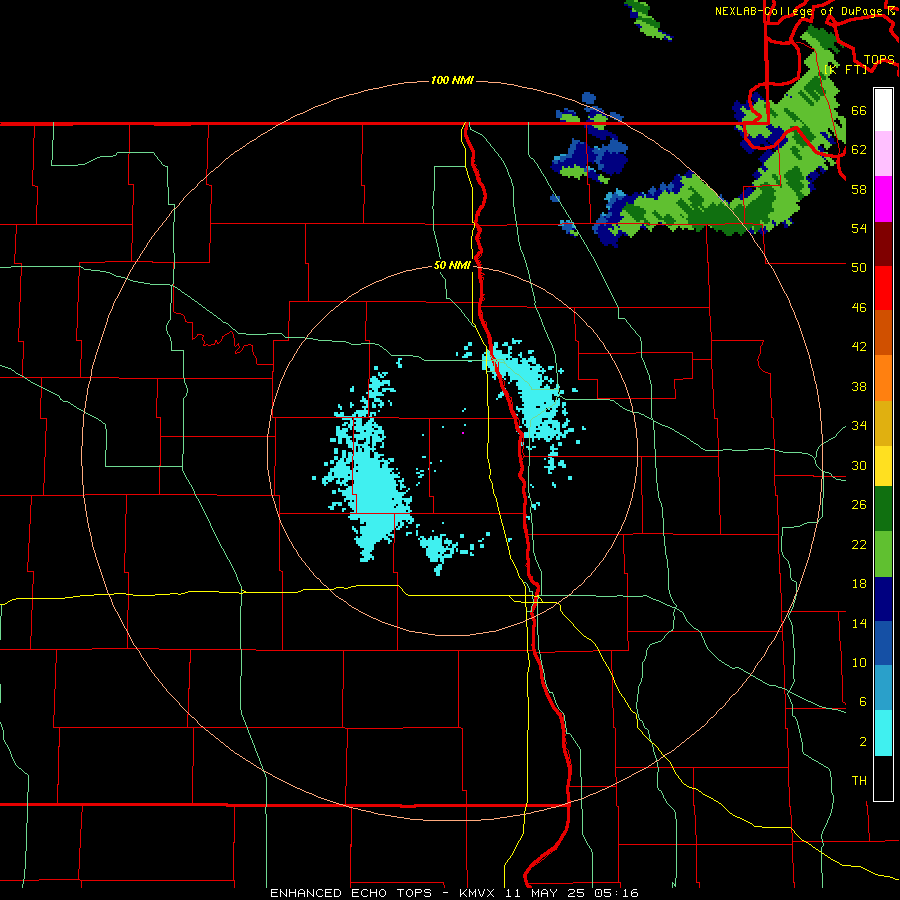The image size is (900, 900).
Task: Click the white swatch on the tops scale
Action: click(883, 110)
